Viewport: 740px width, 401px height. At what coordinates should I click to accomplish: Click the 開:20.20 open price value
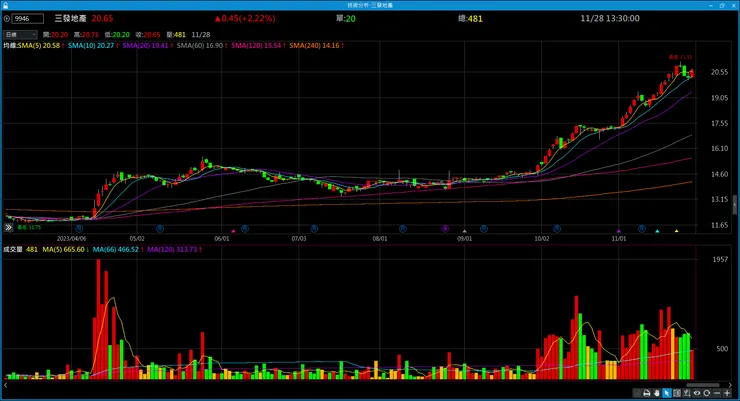(55, 35)
